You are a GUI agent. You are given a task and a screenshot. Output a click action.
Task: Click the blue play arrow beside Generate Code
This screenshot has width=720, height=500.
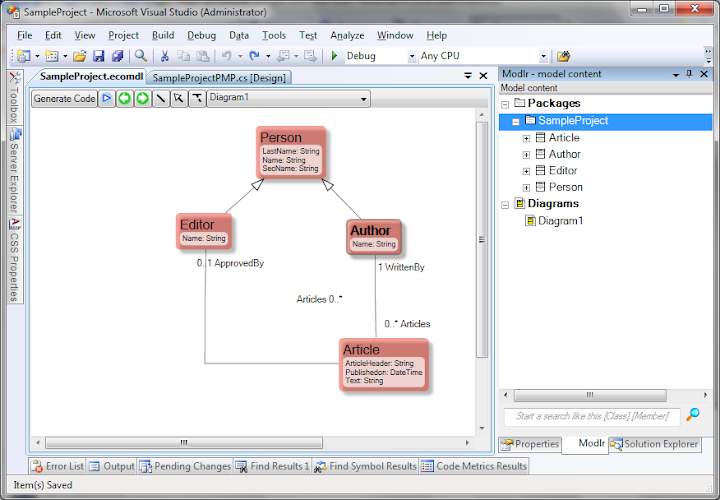107,98
